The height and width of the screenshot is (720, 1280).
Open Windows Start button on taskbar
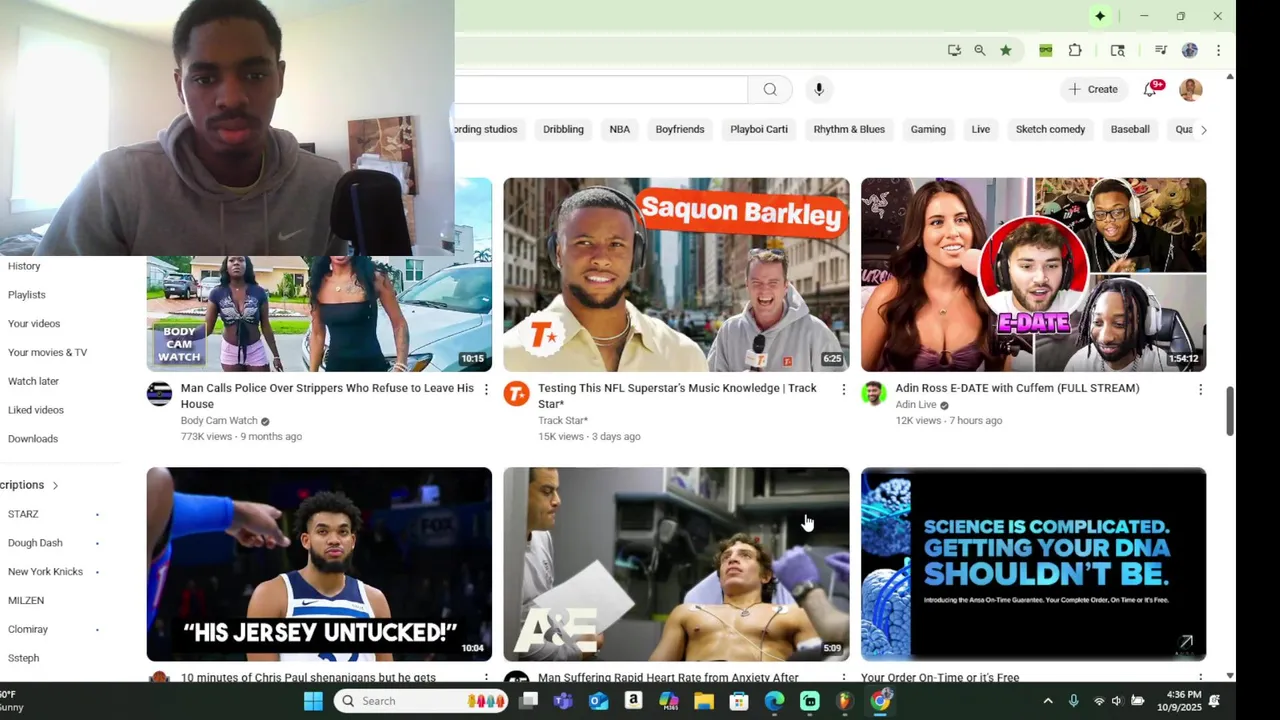[x=313, y=701]
